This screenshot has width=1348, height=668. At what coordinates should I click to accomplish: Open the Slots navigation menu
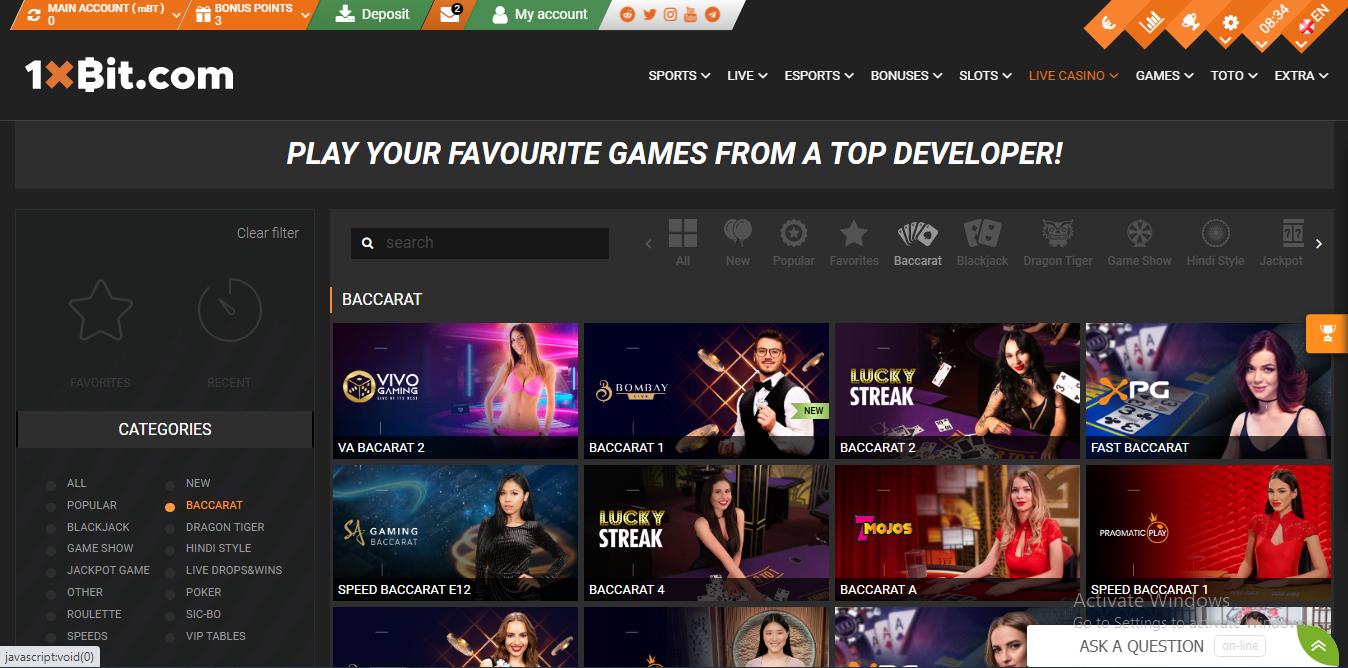pos(984,75)
